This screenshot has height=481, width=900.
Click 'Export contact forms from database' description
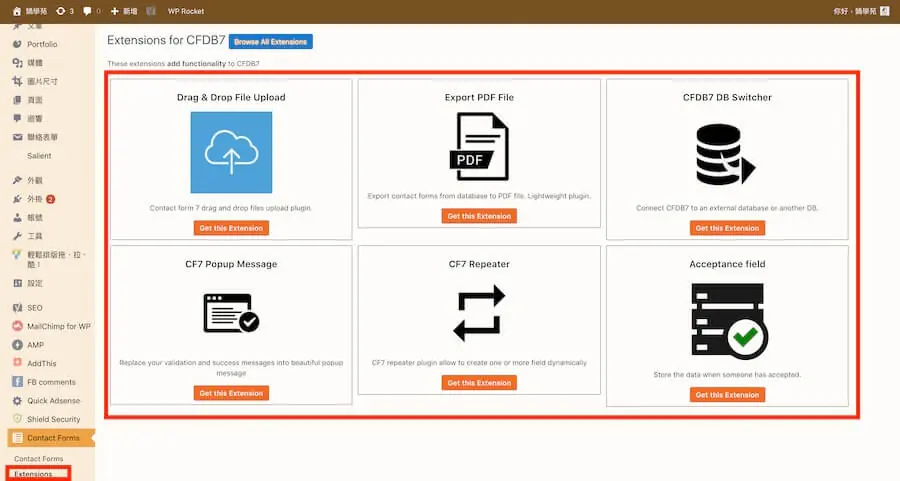479,196
